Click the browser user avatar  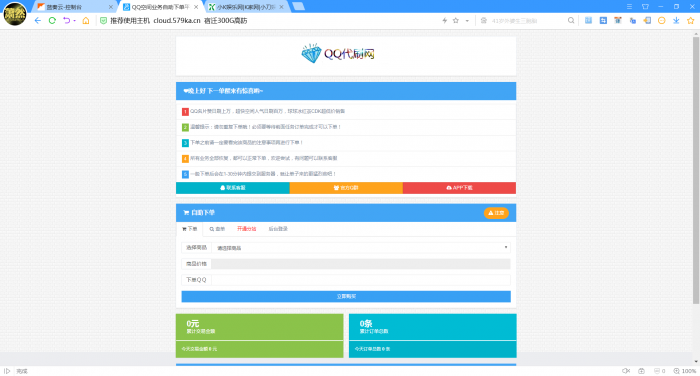(x=15, y=14)
